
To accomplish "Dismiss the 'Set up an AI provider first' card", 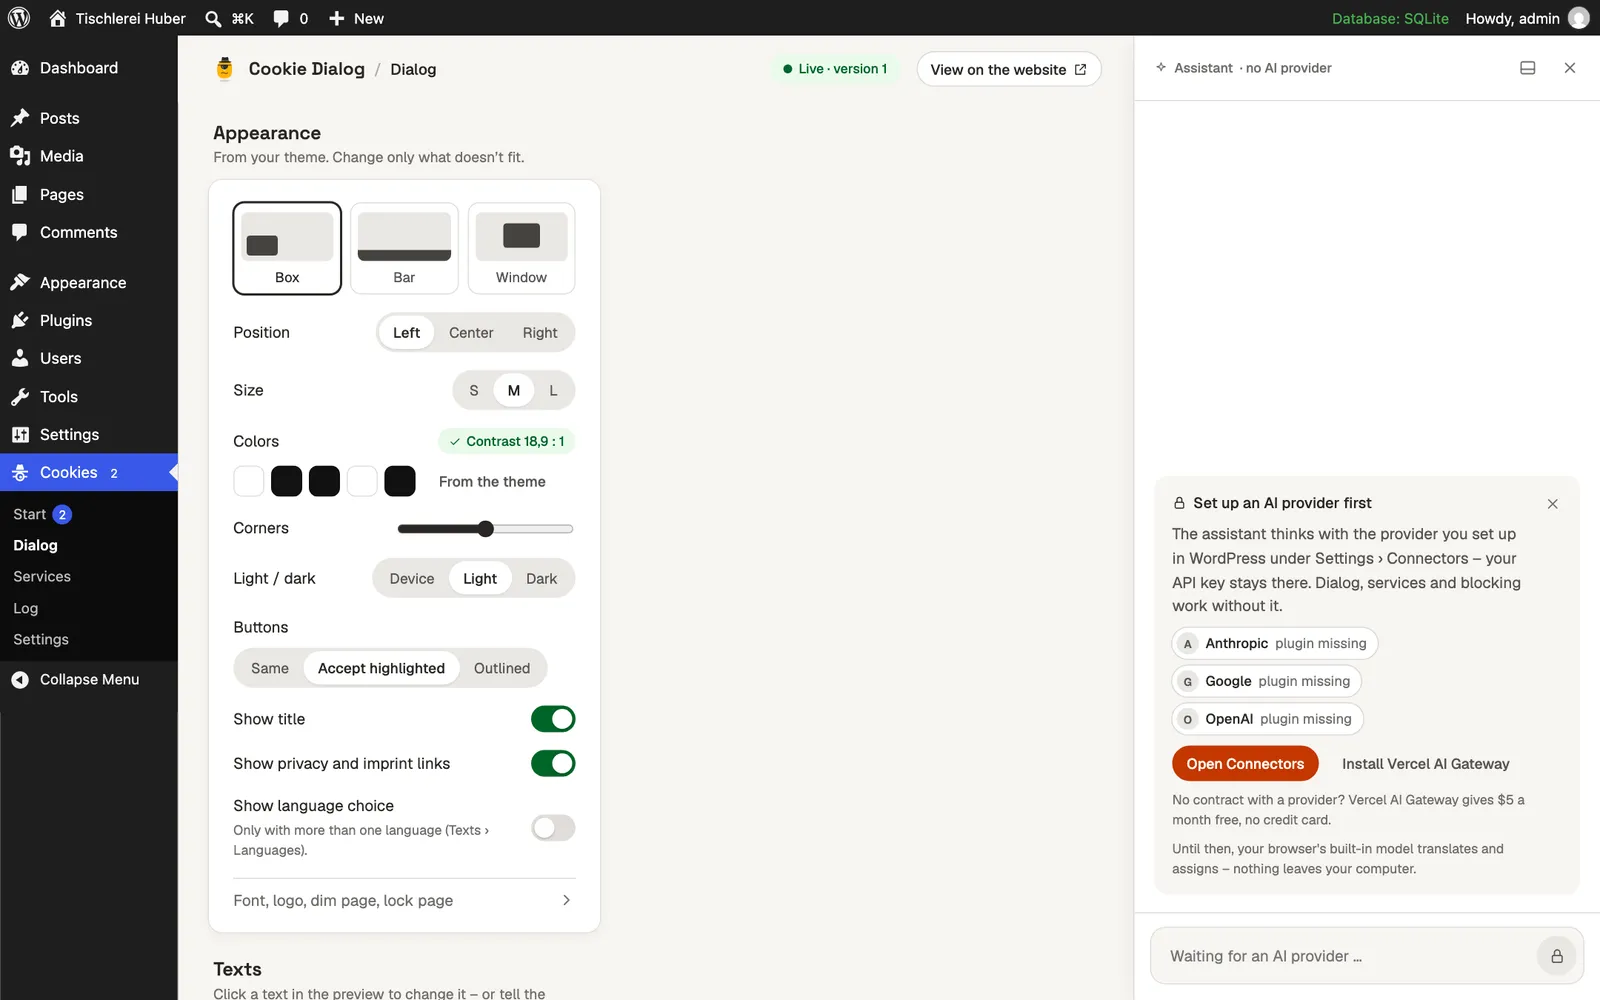I will (1553, 504).
